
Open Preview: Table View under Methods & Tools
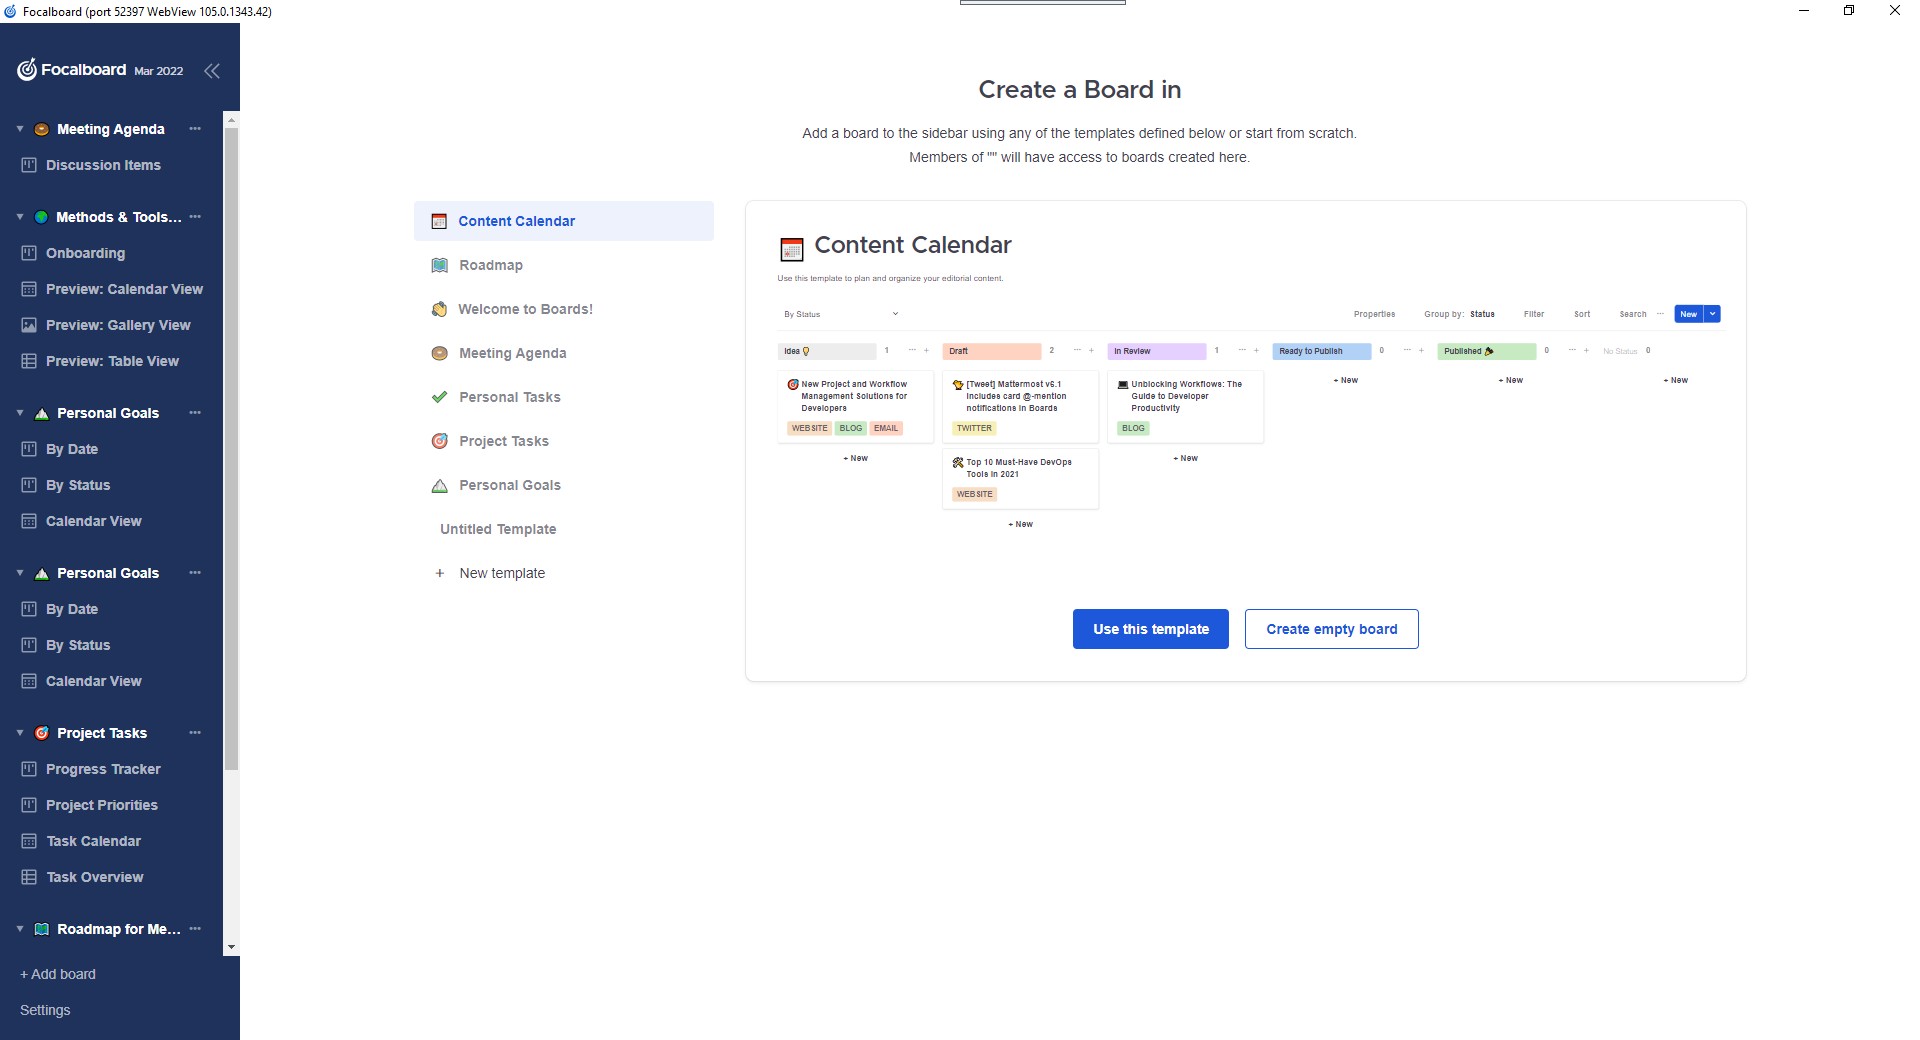pos(112,361)
